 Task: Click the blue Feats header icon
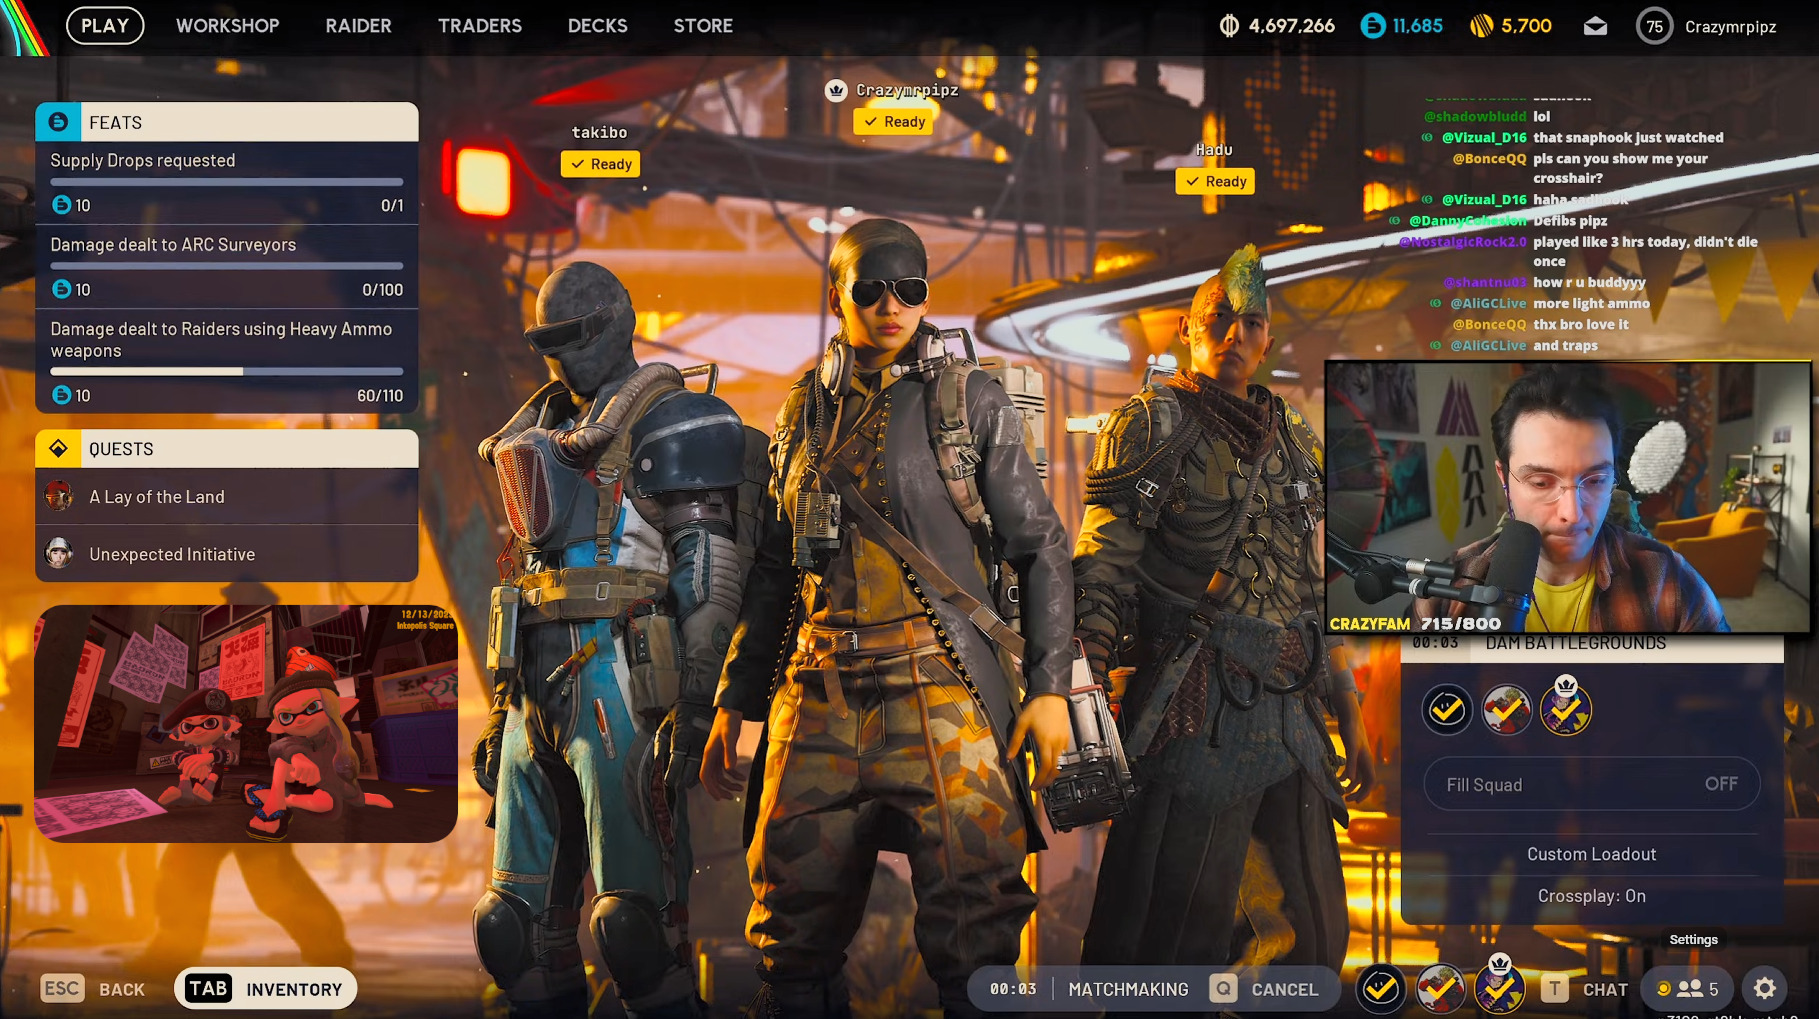tap(58, 122)
